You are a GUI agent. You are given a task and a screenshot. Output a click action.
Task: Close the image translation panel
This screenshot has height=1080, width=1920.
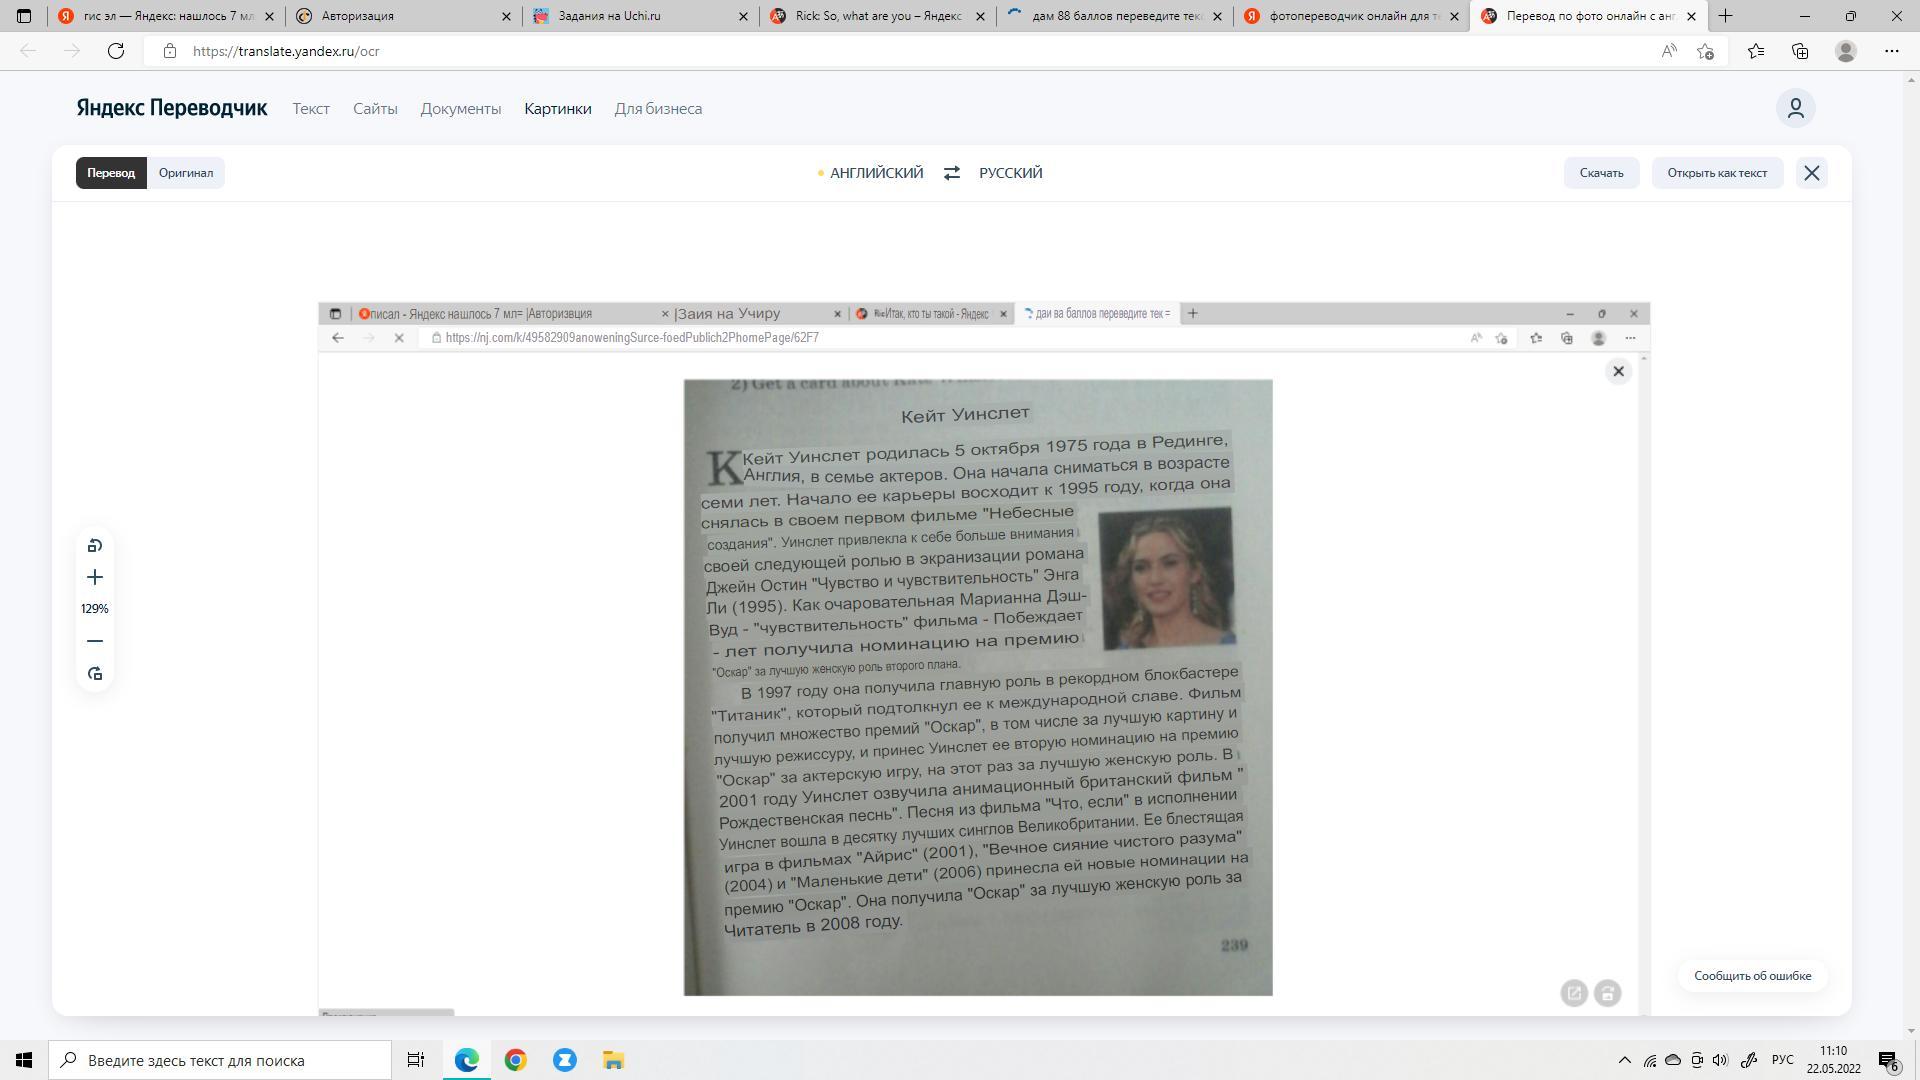point(1812,173)
